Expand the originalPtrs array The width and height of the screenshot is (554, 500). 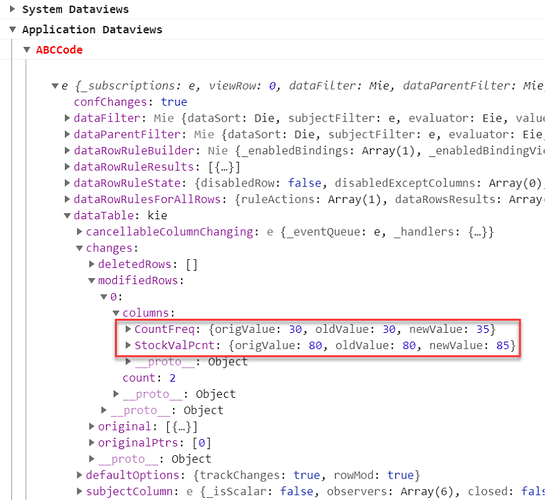[92, 442]
